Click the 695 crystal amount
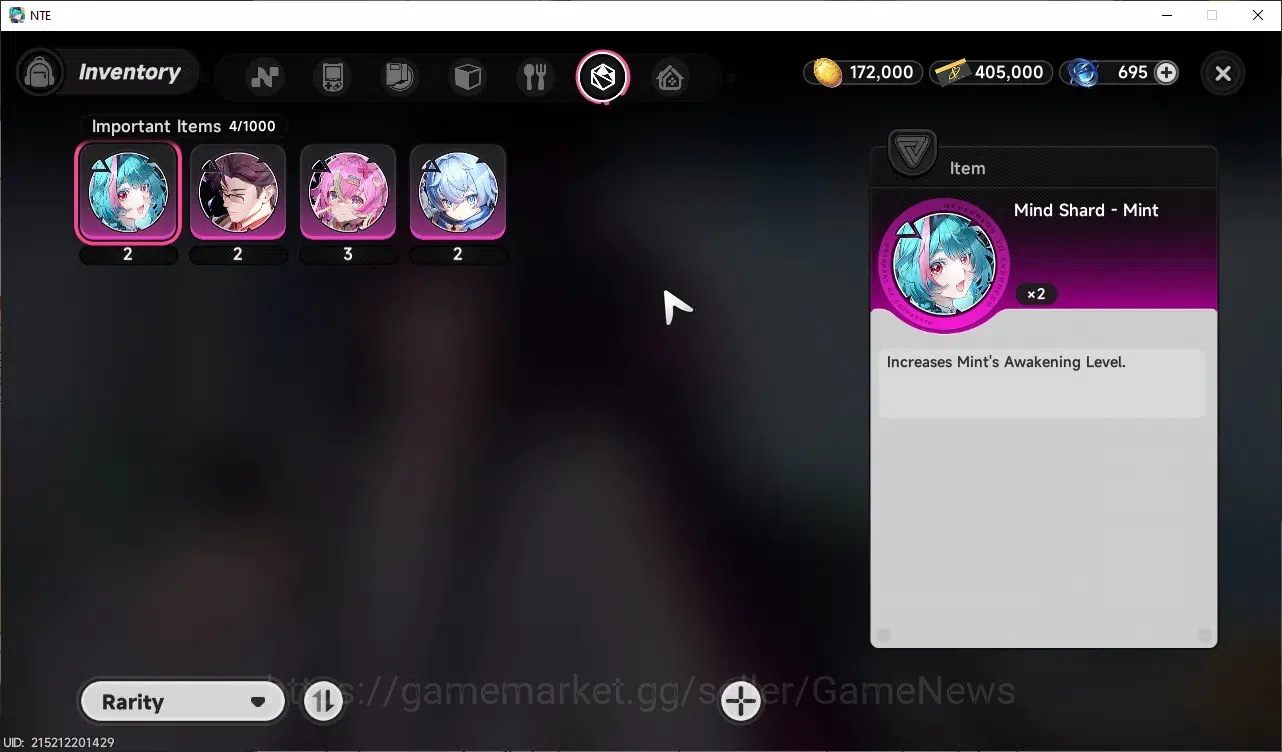 tap(1132, 72)
